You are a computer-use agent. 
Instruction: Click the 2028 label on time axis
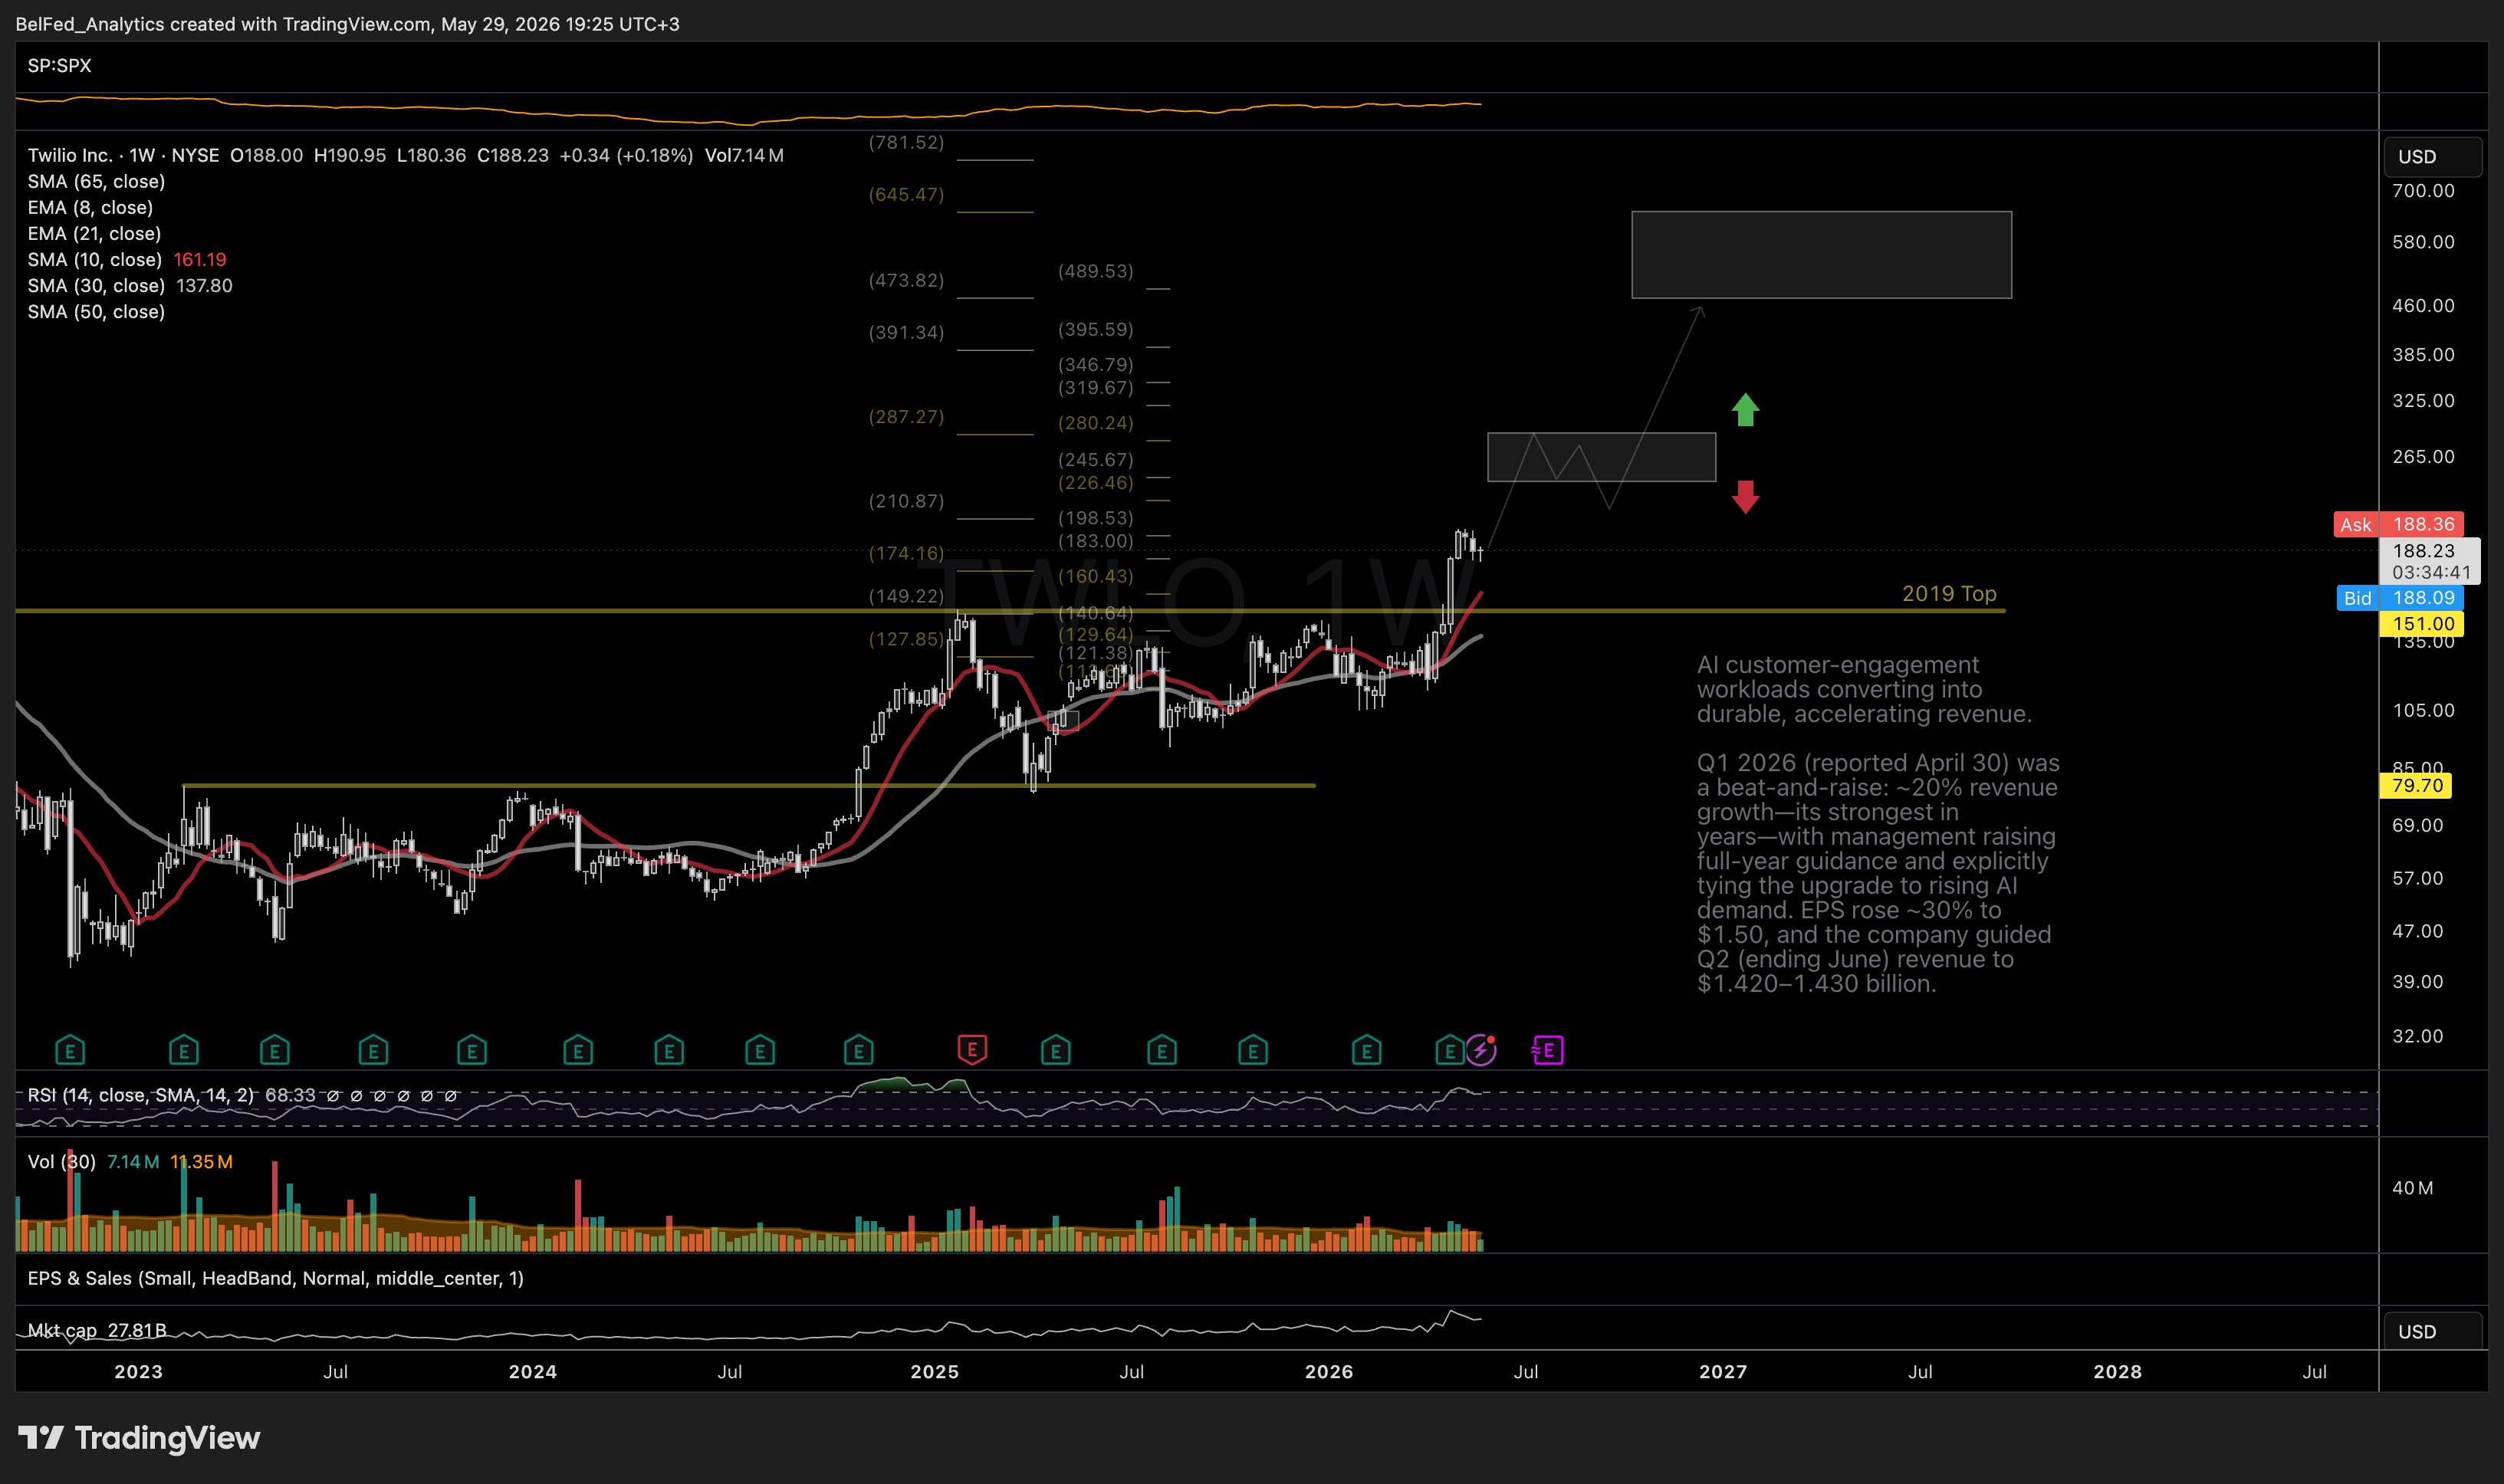click(x=2118, y=1372)
